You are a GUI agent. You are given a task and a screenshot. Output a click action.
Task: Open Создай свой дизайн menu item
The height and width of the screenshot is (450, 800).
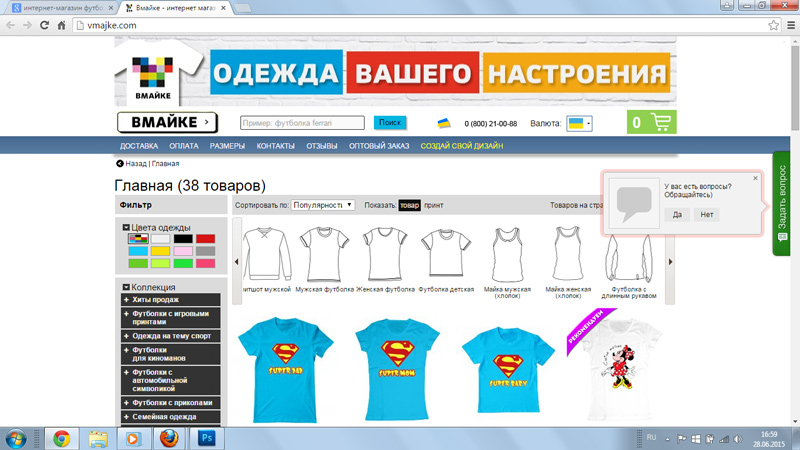pos(462,146)
